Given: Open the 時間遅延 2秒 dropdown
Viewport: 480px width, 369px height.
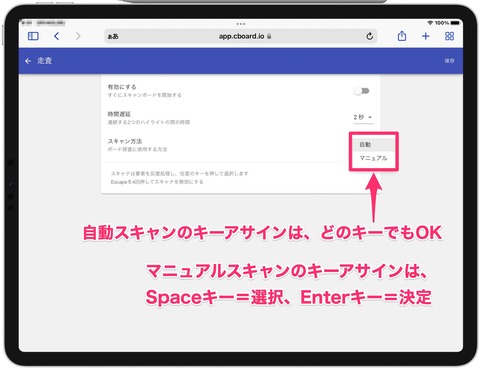Looking at the screenshot, I should (x=363, y=117).
